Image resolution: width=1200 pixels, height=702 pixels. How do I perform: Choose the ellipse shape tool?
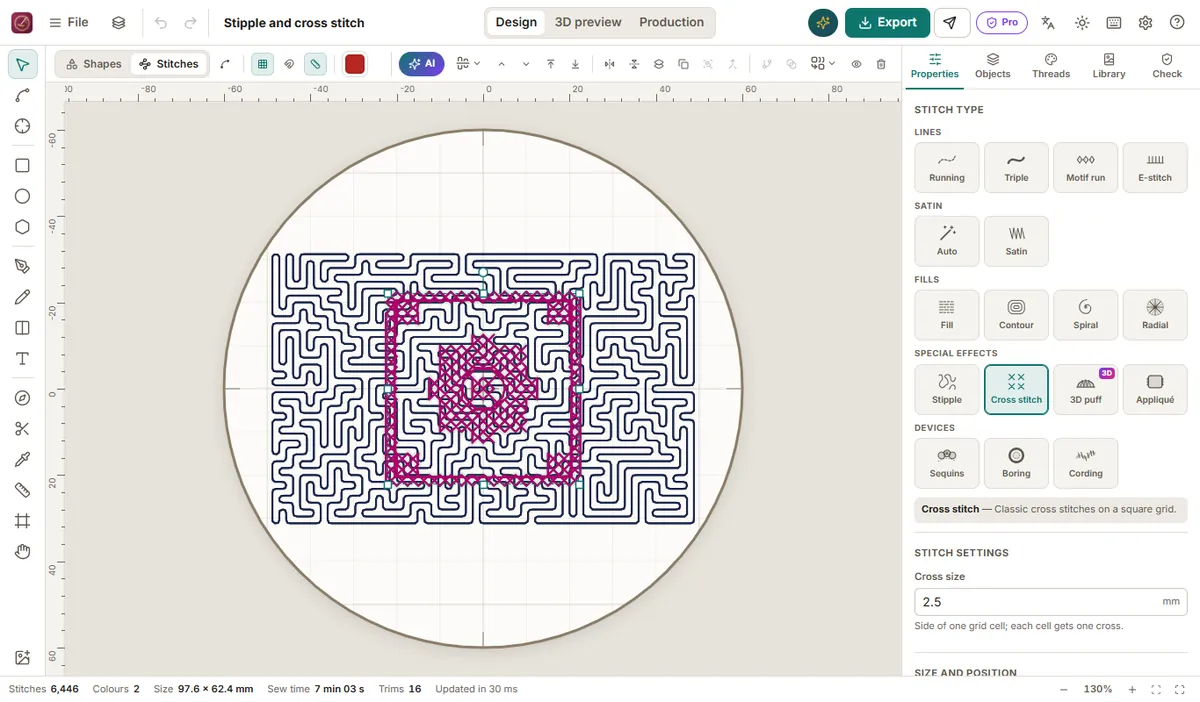point(22,196)
